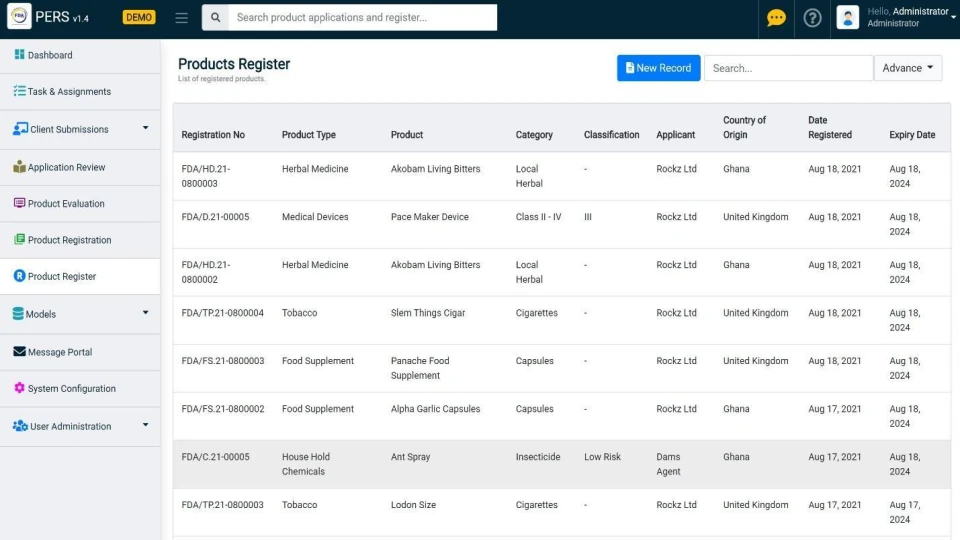This screenshot has width=960, height=540.
Task: Open the help question mark icon
Action: click(x=812, y=18)
